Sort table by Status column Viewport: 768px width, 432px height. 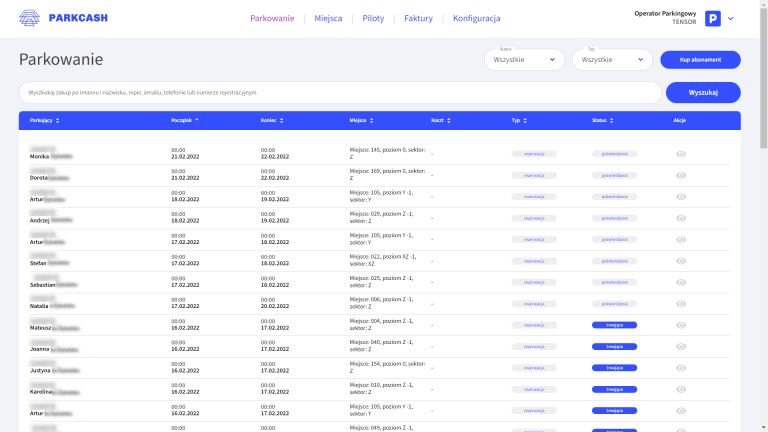point(602,120)
